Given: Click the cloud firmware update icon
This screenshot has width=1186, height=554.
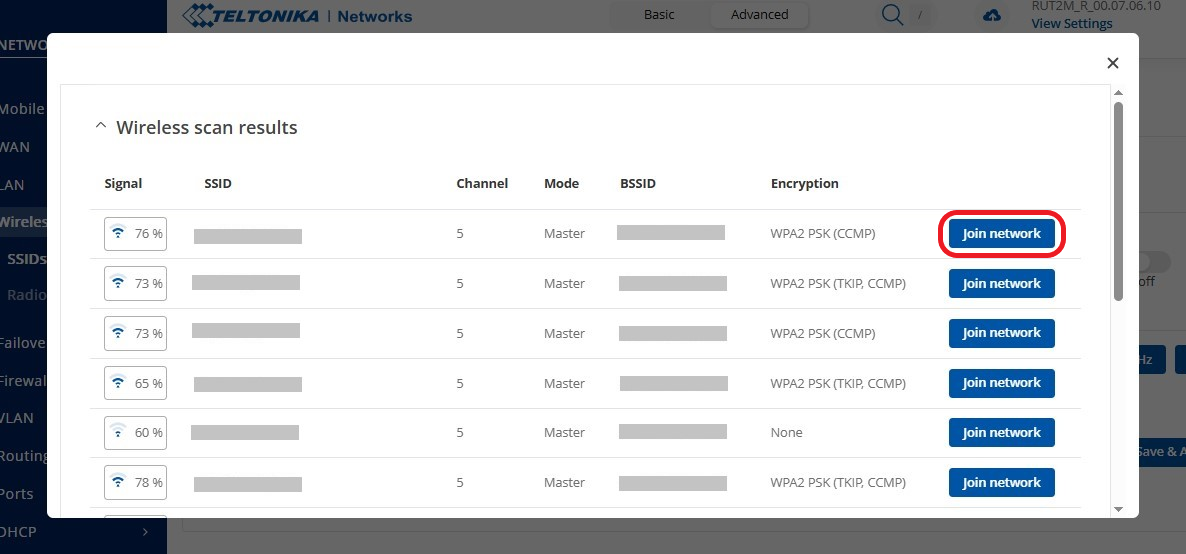Looking at the screenshot, I should click(x=992, y=16).
